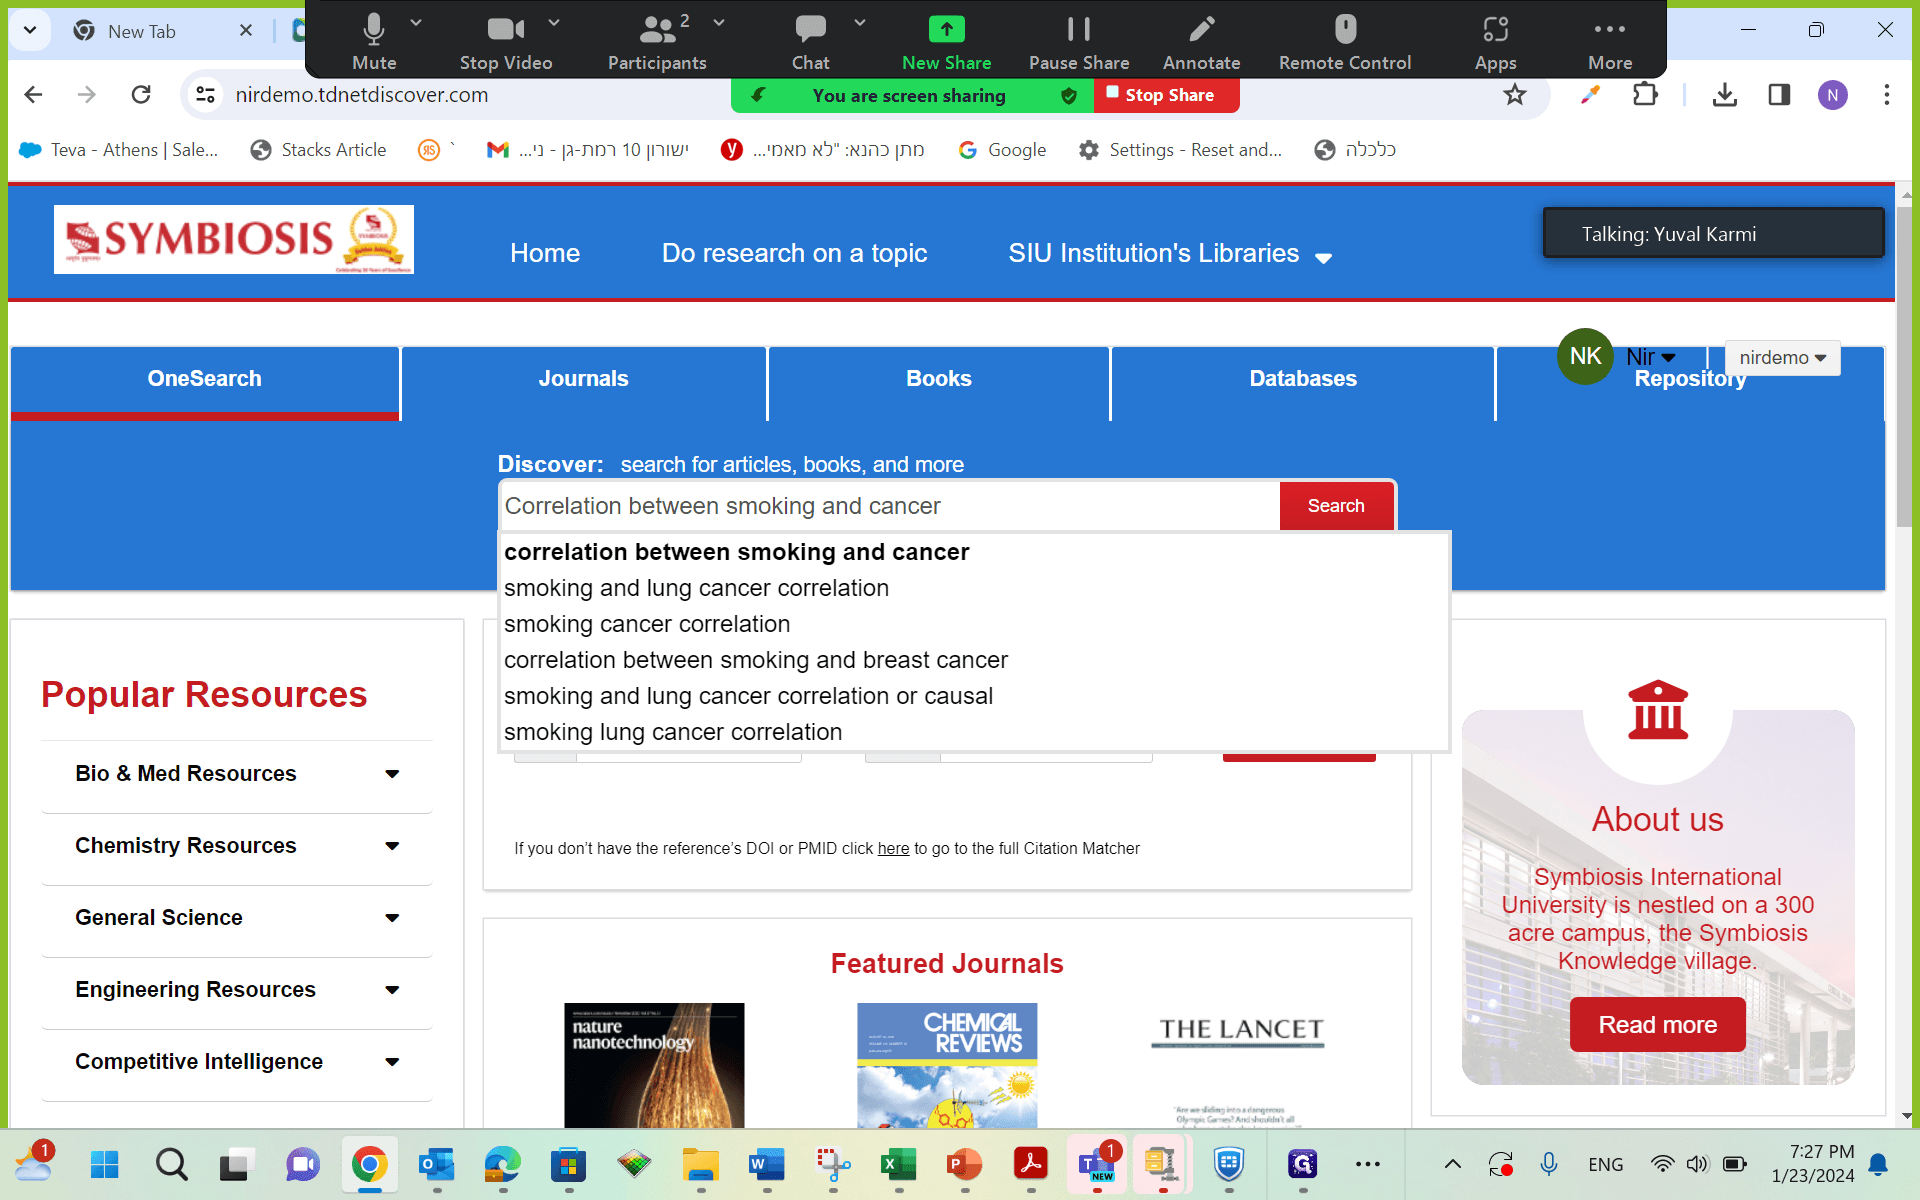Bookmark this page with the star icon
Viewport: 1920px width, 1200px height.
pyautogui.click(x=1515, y=95)
